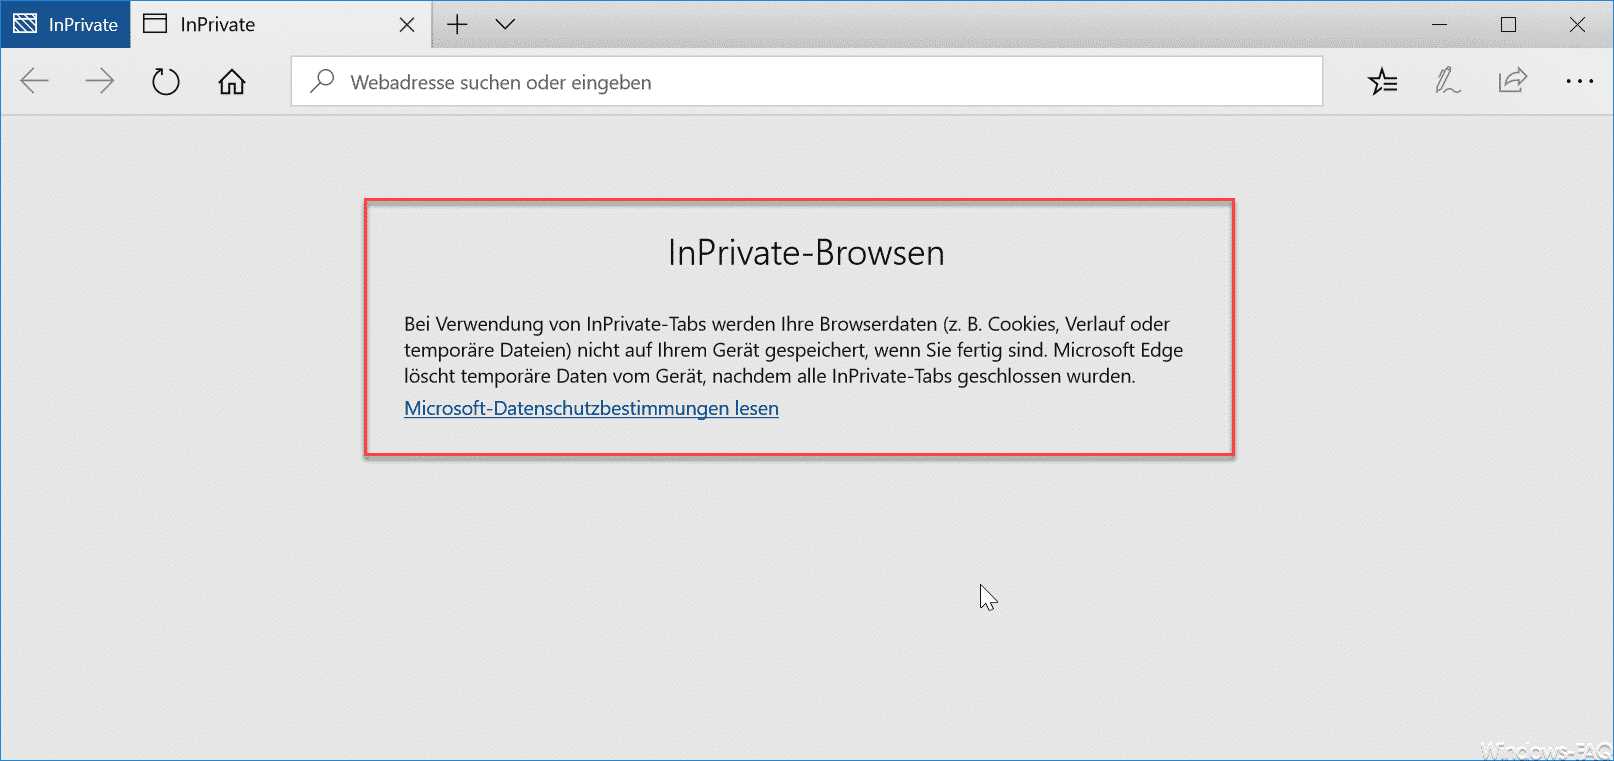The height and width of the screenshot is (761, 1614).
Task: Go back with the left arrow
Action: click(x=35, y=81)
